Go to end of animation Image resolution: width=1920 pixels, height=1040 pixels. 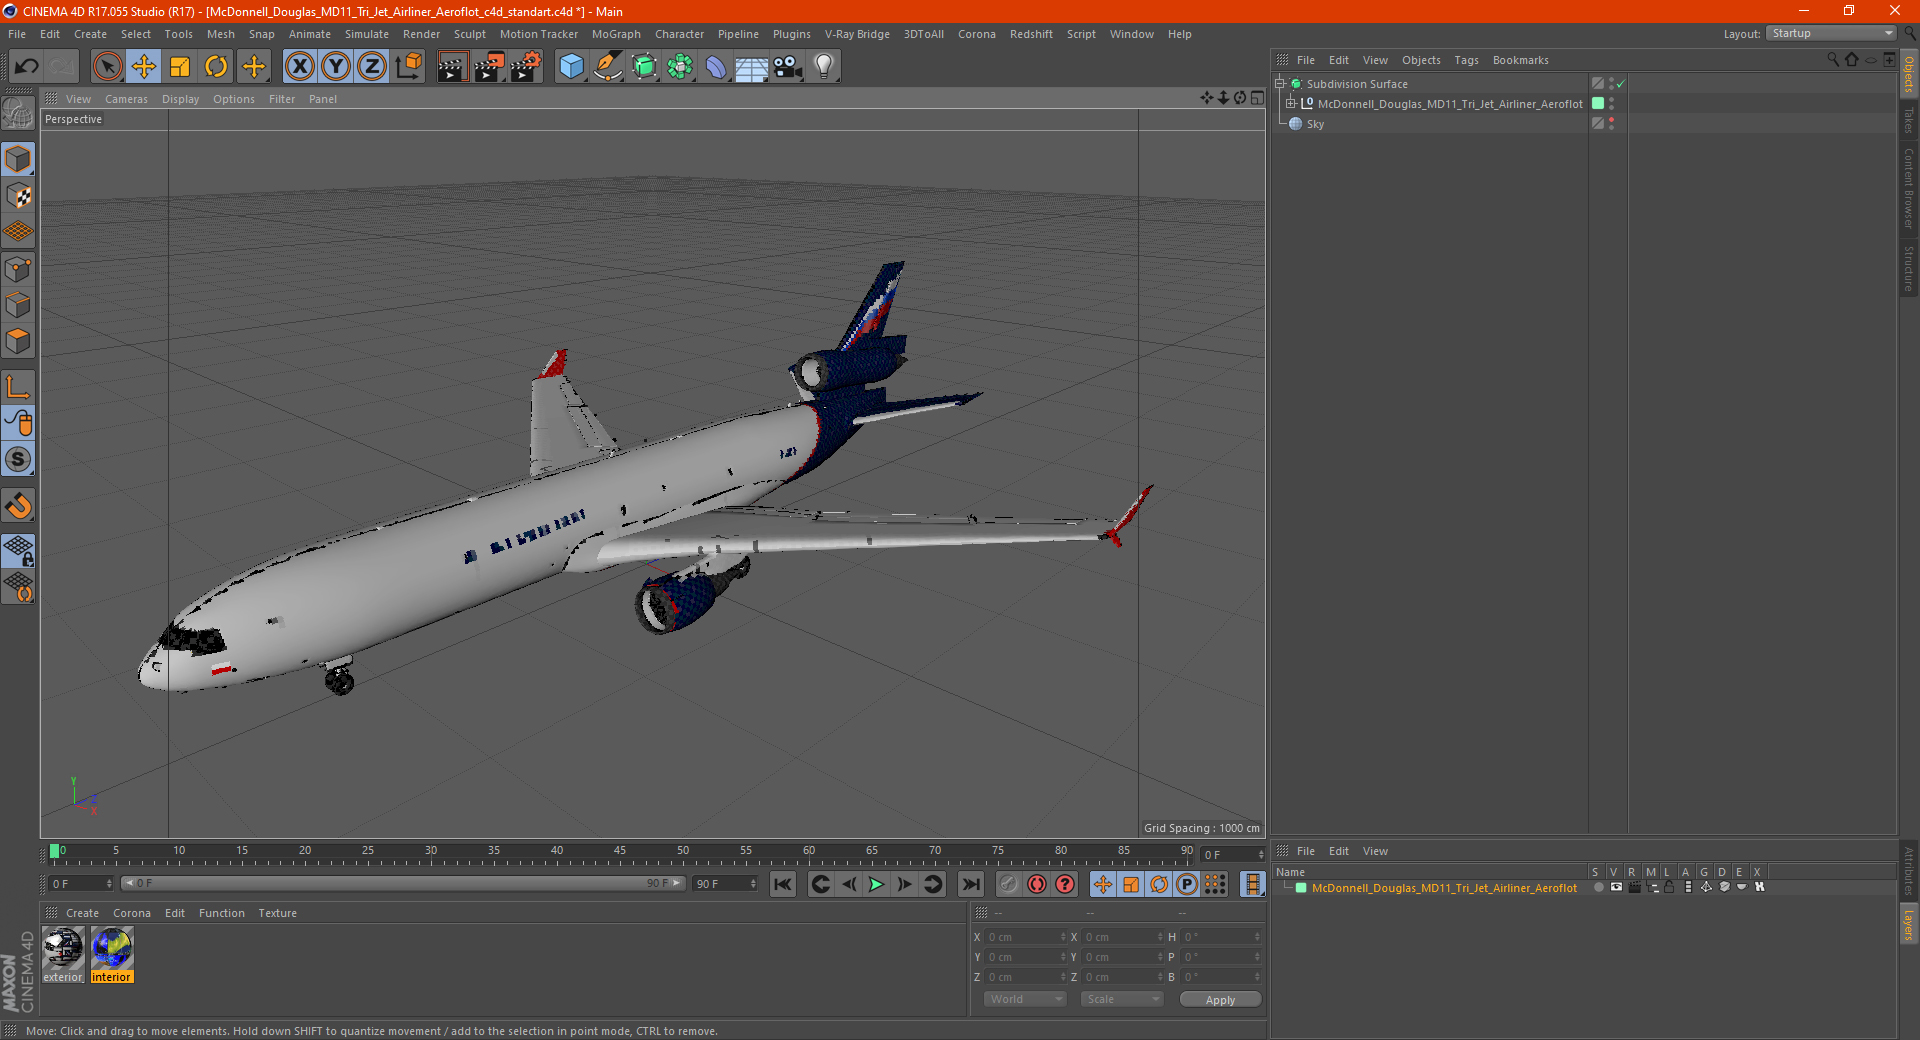coord(970,884)
